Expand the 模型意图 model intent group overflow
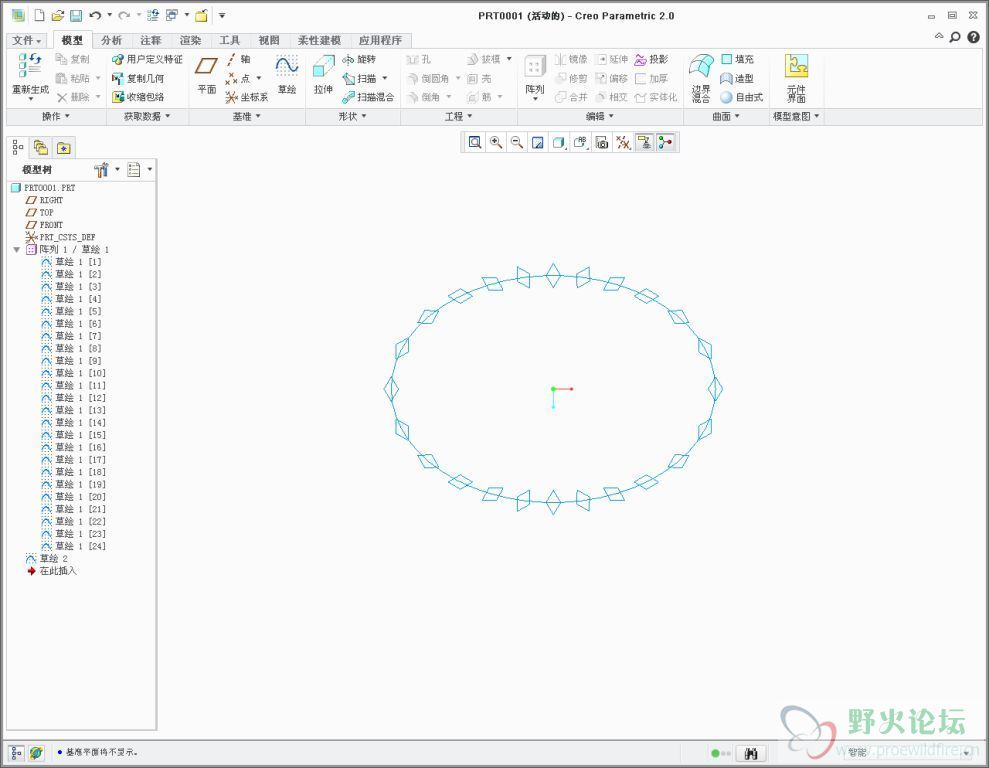Image resolution: width=989 pixels, height=768 pixels. click(x=796, y=116)
